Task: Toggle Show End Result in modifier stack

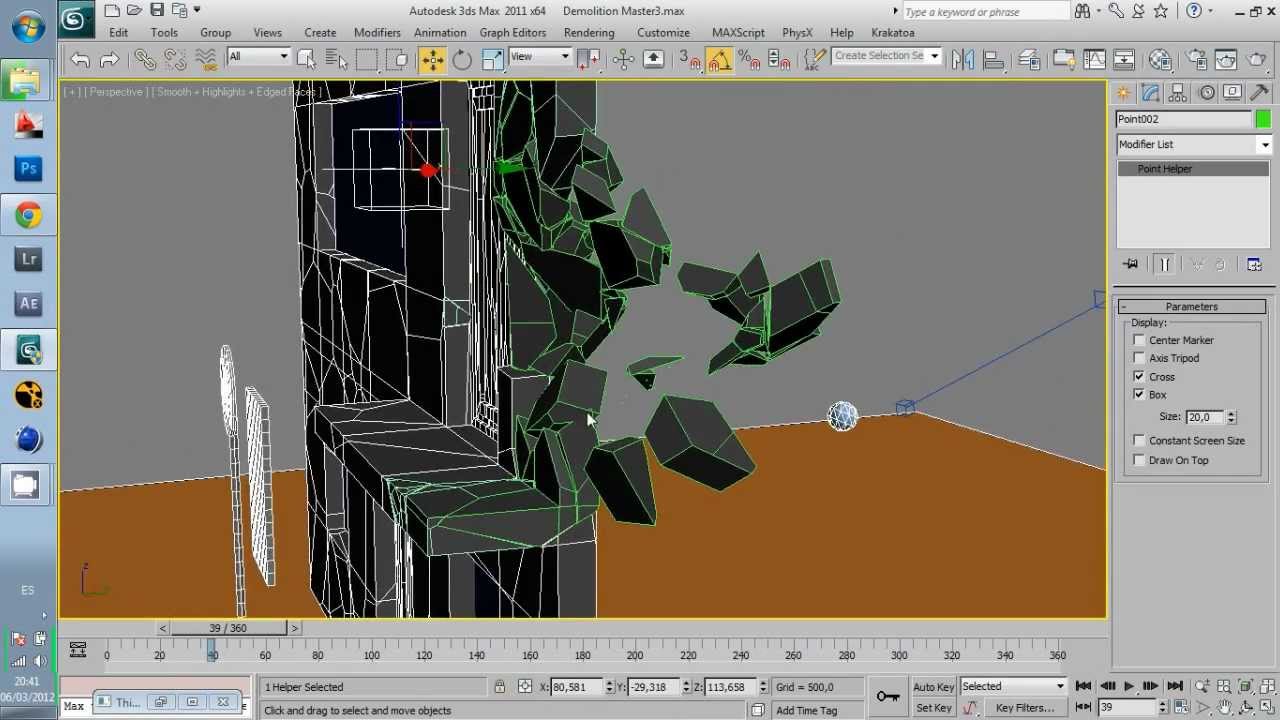Action: [x=1164, y=264]
